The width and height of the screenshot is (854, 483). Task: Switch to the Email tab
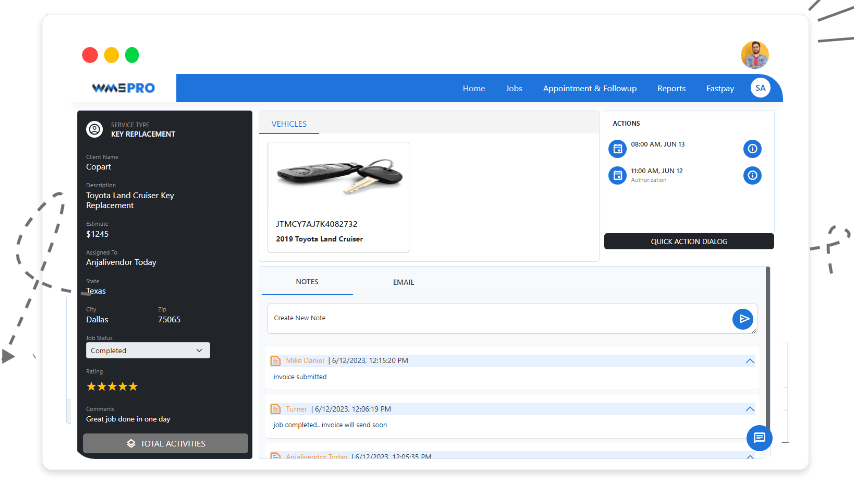click(403, 282)
